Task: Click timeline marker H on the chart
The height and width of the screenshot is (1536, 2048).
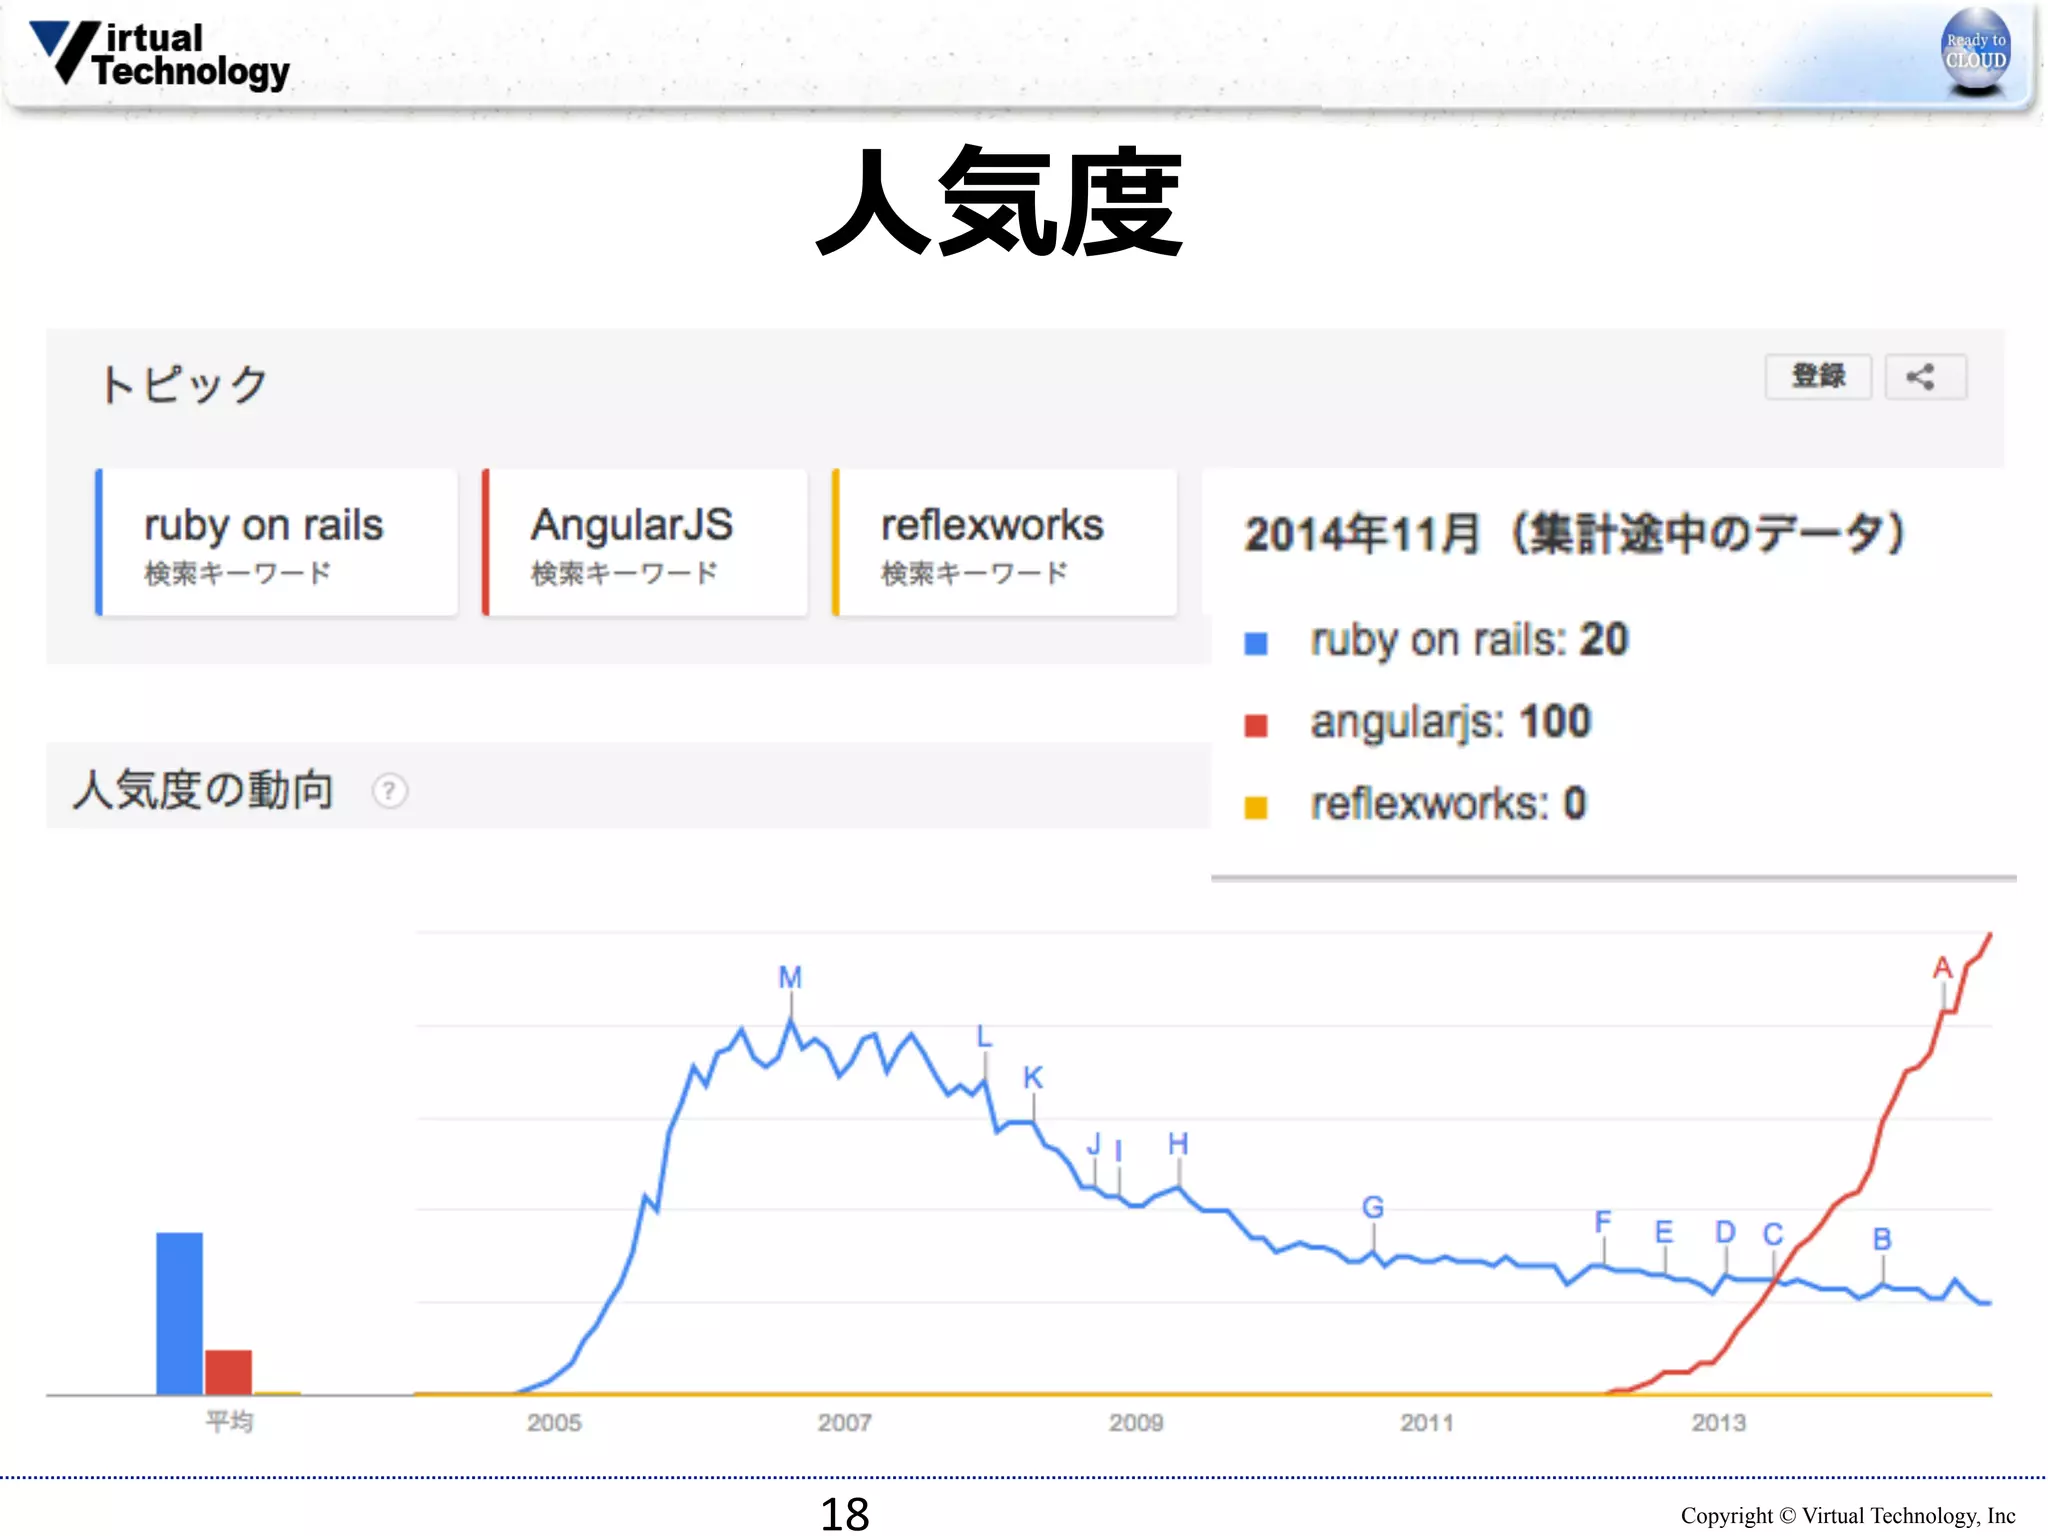Action: tap(1178, 1143)
